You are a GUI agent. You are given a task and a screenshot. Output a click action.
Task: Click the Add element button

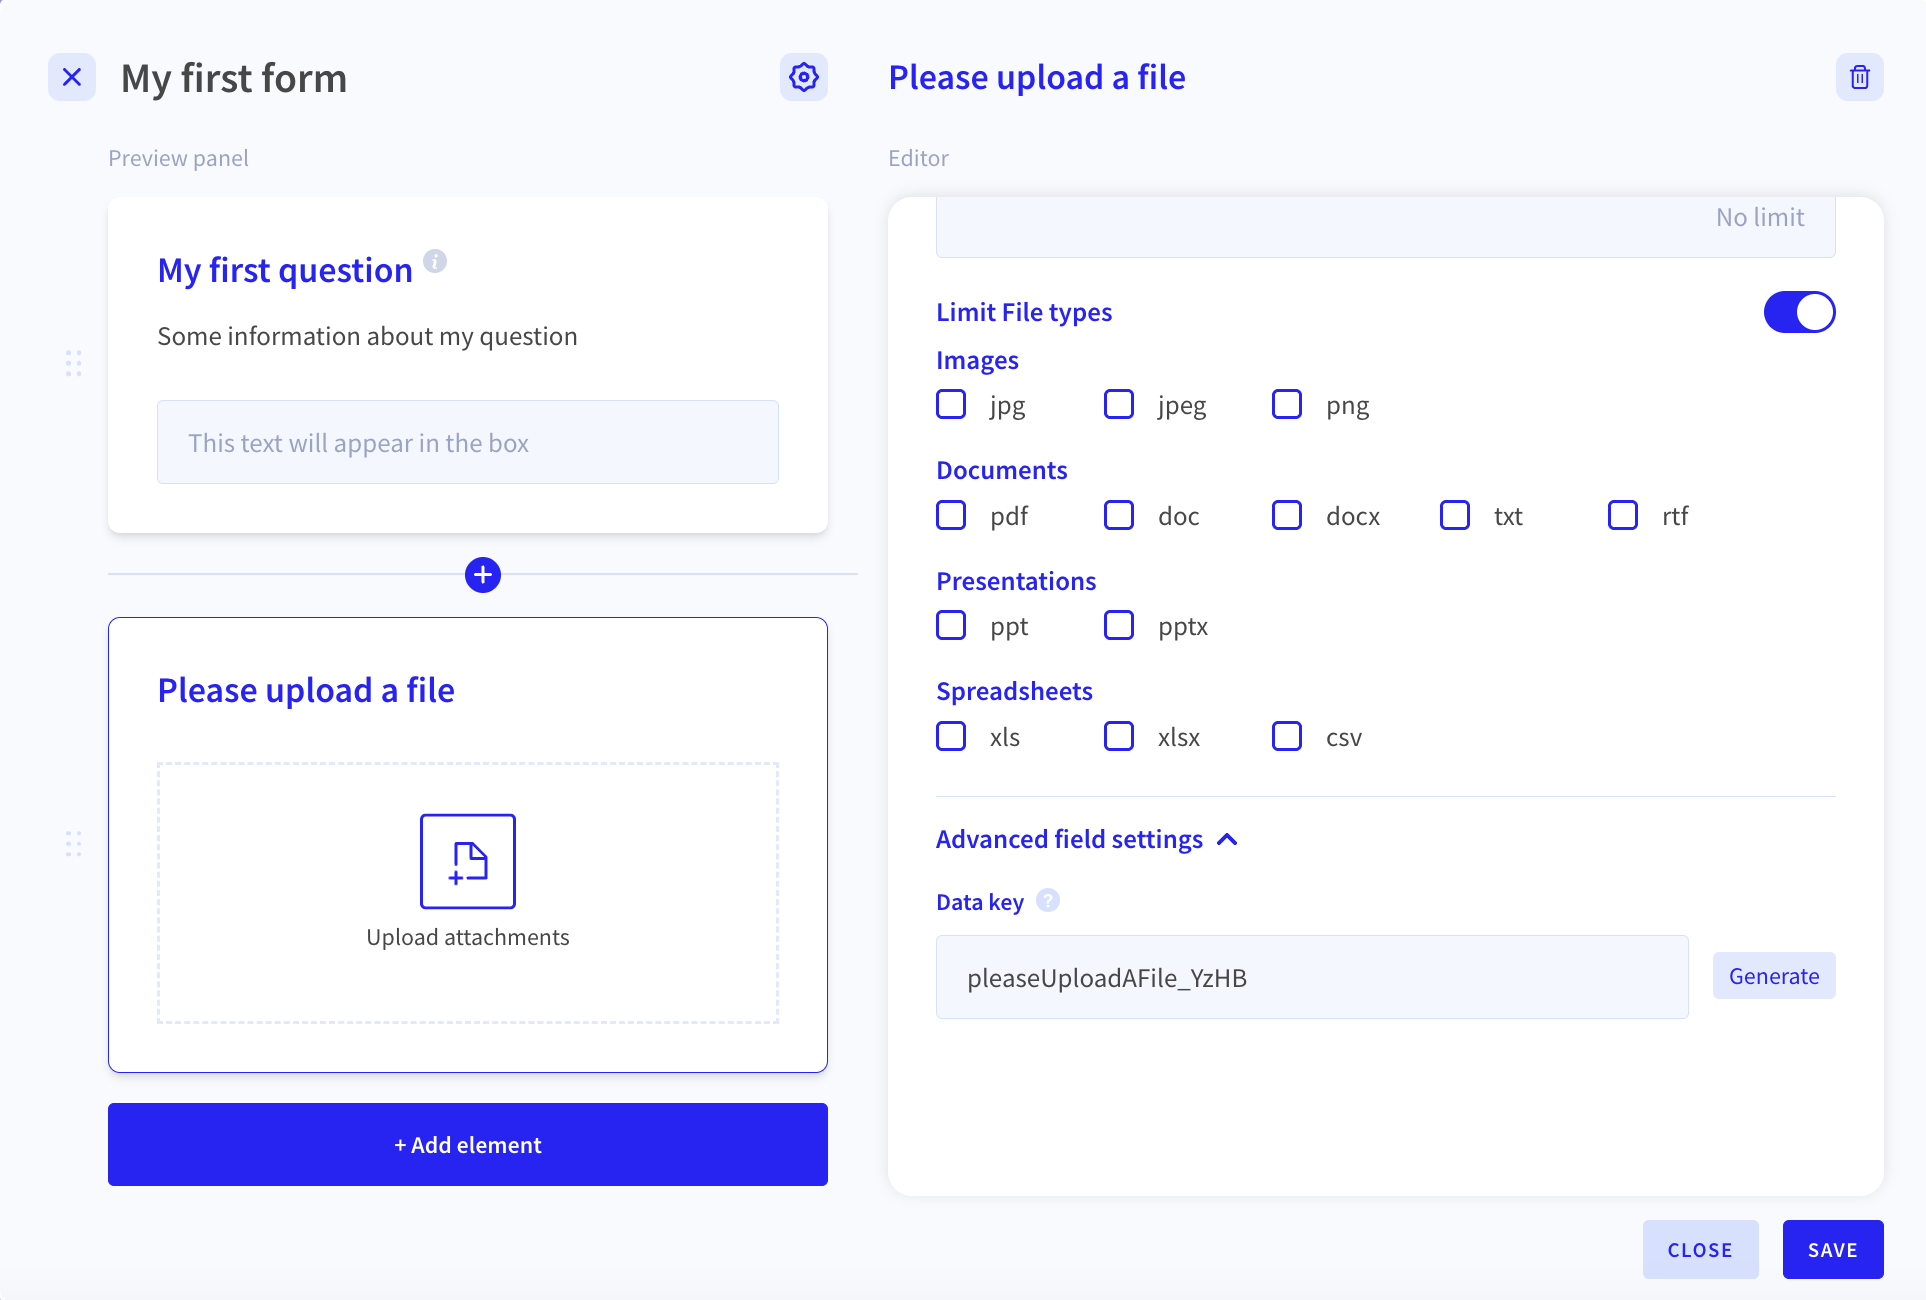[x=468, y=1145]
